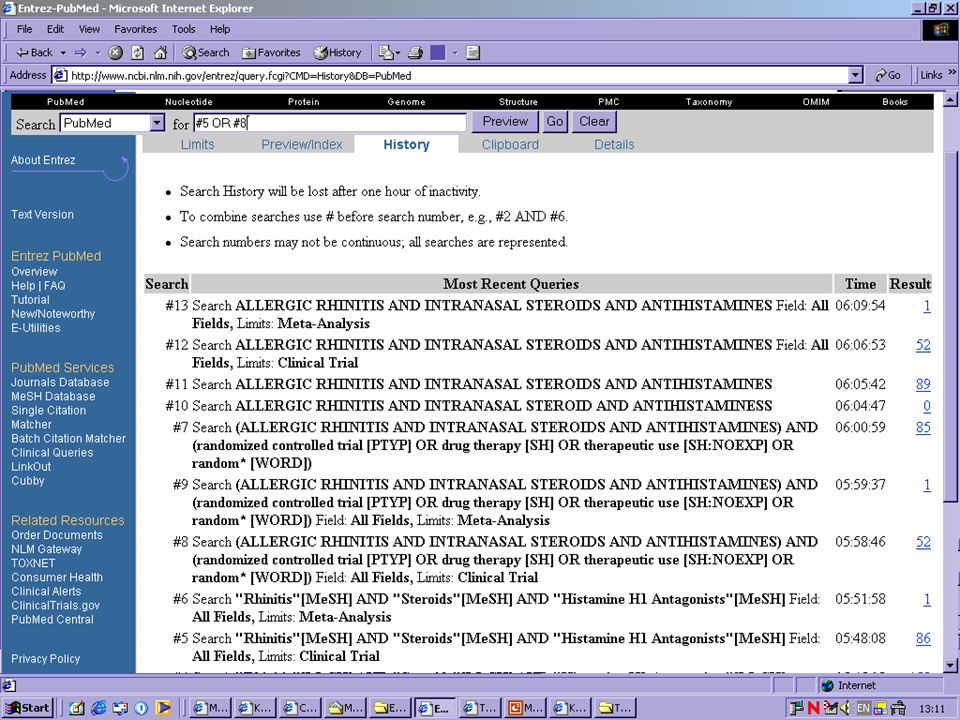Click the Most Recent Queries column header
The width and height of the screenshot is (960, 720).
tap(511, 284)
